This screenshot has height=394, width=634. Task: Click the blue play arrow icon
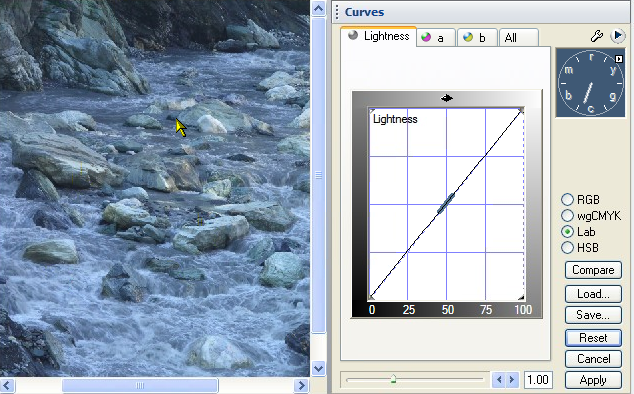[617, 36]
